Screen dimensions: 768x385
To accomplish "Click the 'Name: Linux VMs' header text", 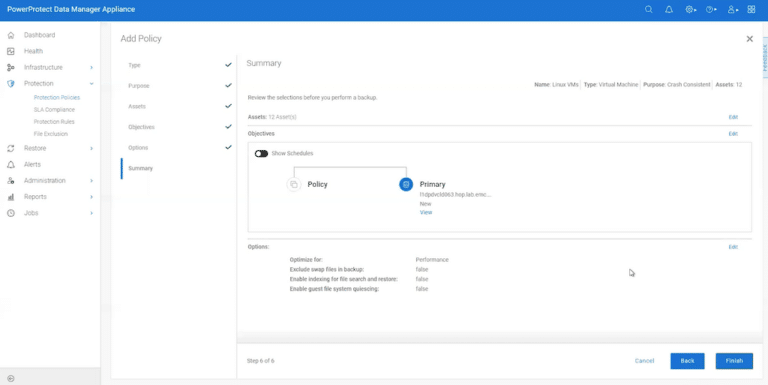I will 556,85.
